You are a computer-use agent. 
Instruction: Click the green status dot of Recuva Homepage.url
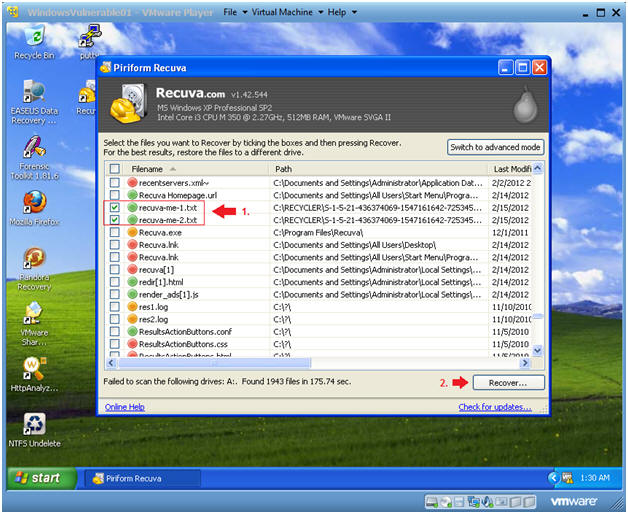point(132,195)
